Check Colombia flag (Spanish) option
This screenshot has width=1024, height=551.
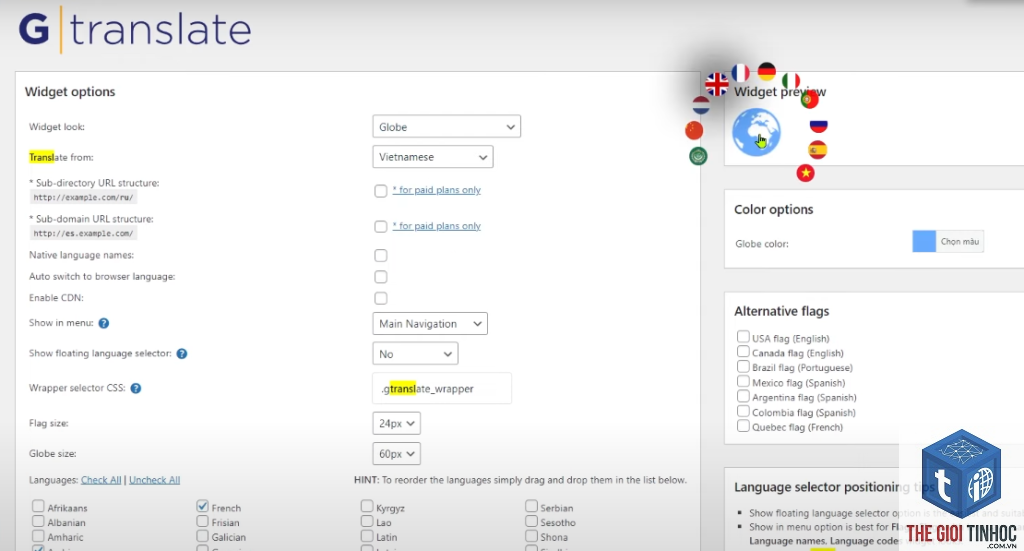coord(743,411)
